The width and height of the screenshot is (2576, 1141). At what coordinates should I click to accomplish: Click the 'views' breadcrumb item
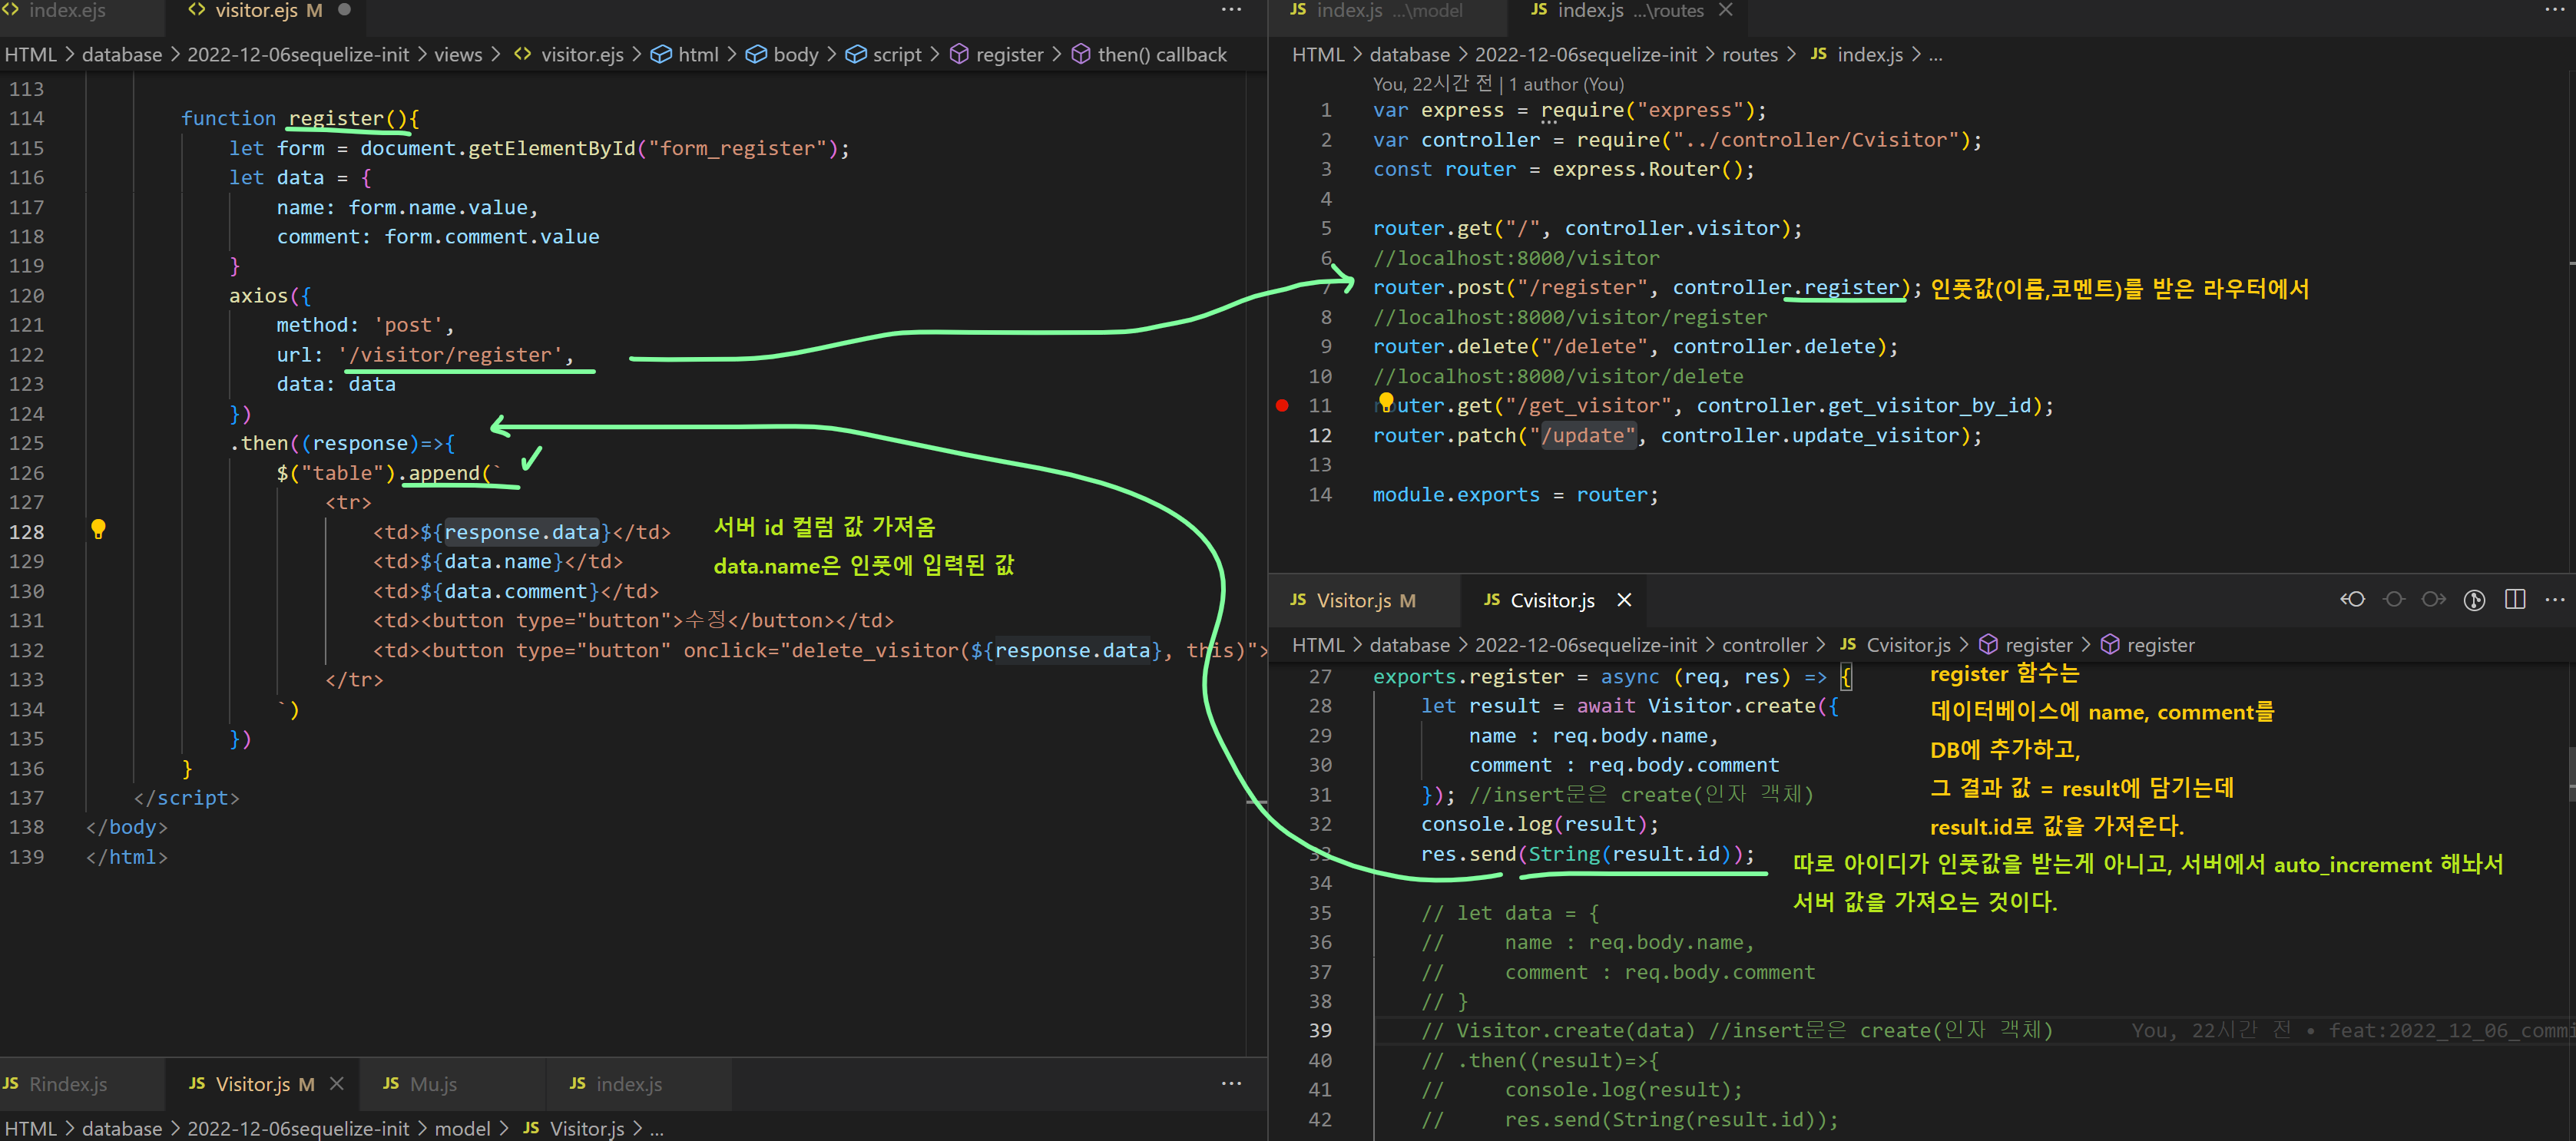457,55
